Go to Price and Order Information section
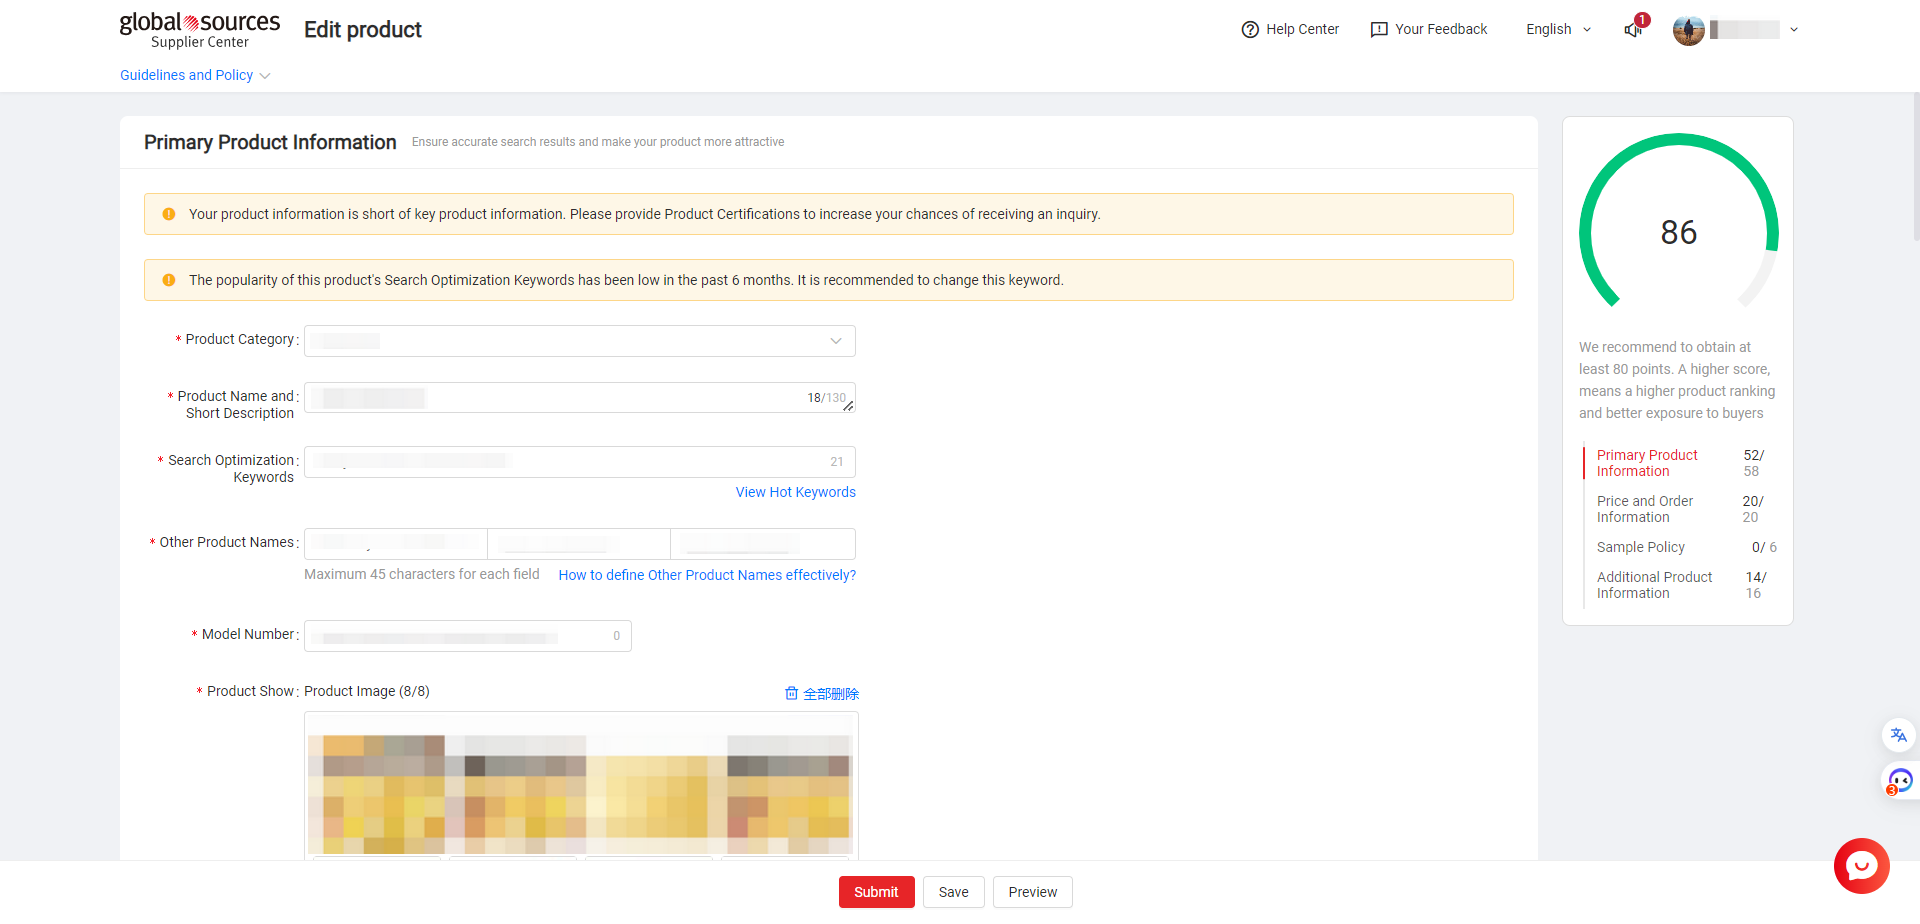Image resolution: width=1920 pixels, height=924 pixels. (1645, 509)
